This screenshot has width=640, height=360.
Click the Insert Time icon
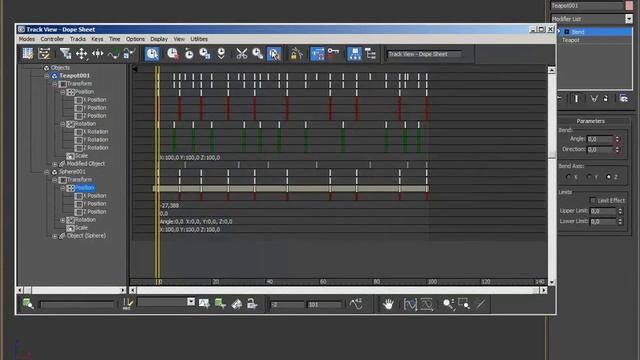click(x=221, y=53)
